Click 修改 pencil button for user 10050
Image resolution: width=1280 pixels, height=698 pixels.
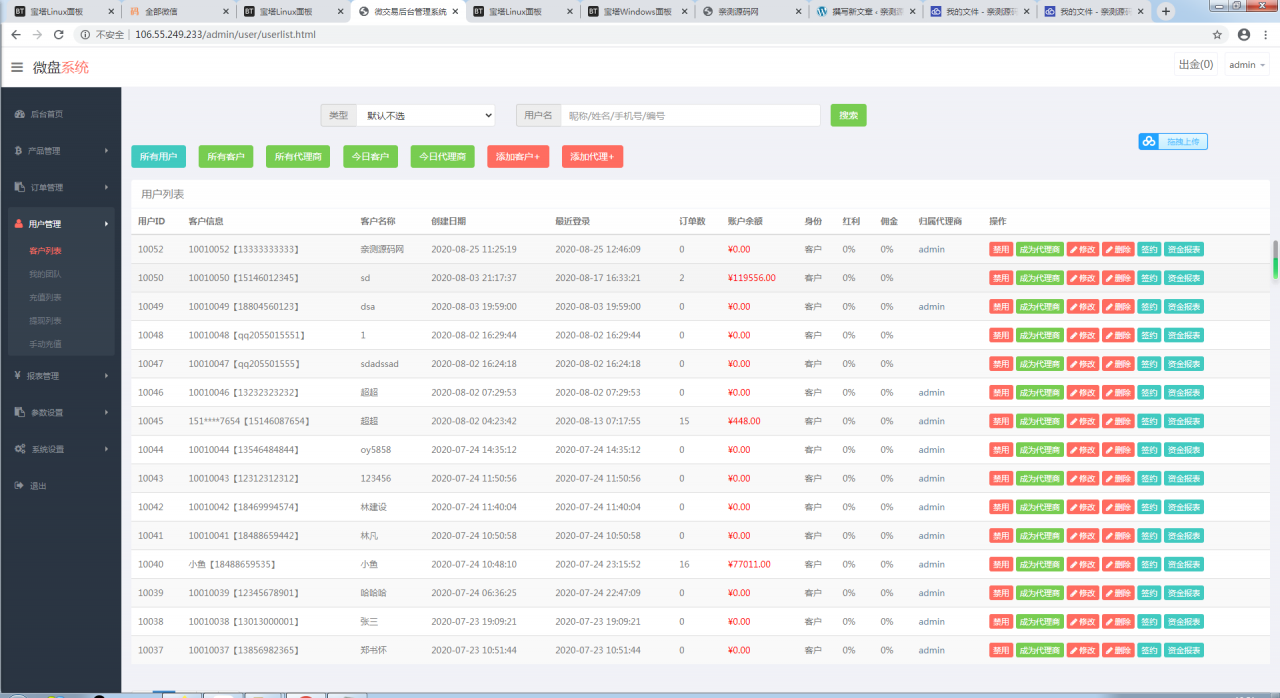(1083, 278)
